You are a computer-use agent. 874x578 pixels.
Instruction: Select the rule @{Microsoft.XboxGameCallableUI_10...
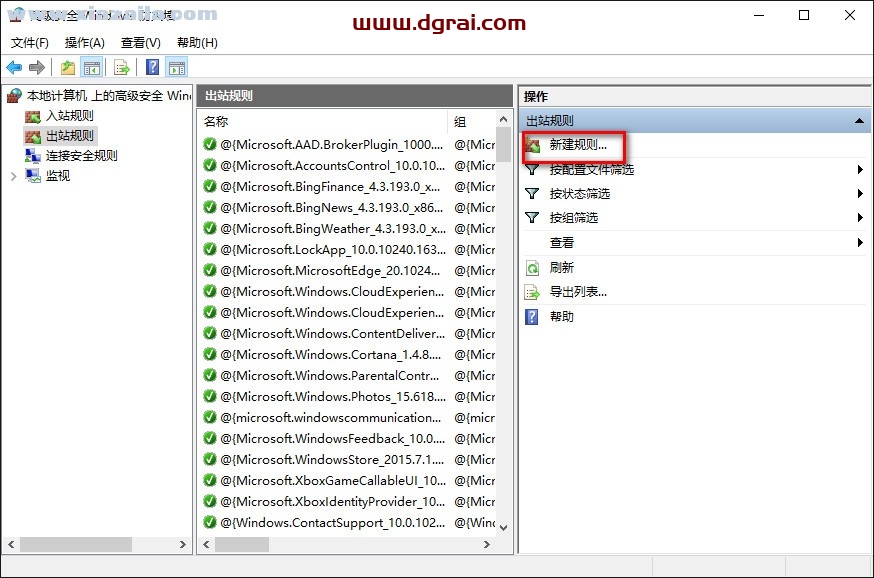tap(333, 480)
